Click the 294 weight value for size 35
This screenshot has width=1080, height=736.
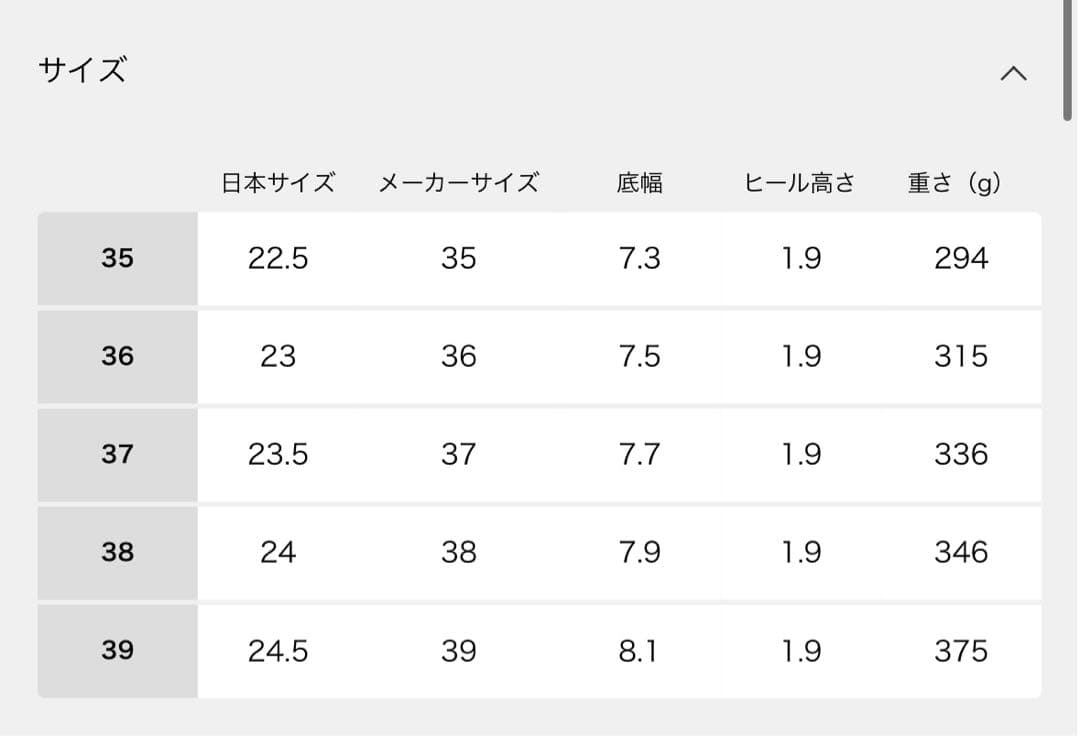pos(960,258)
